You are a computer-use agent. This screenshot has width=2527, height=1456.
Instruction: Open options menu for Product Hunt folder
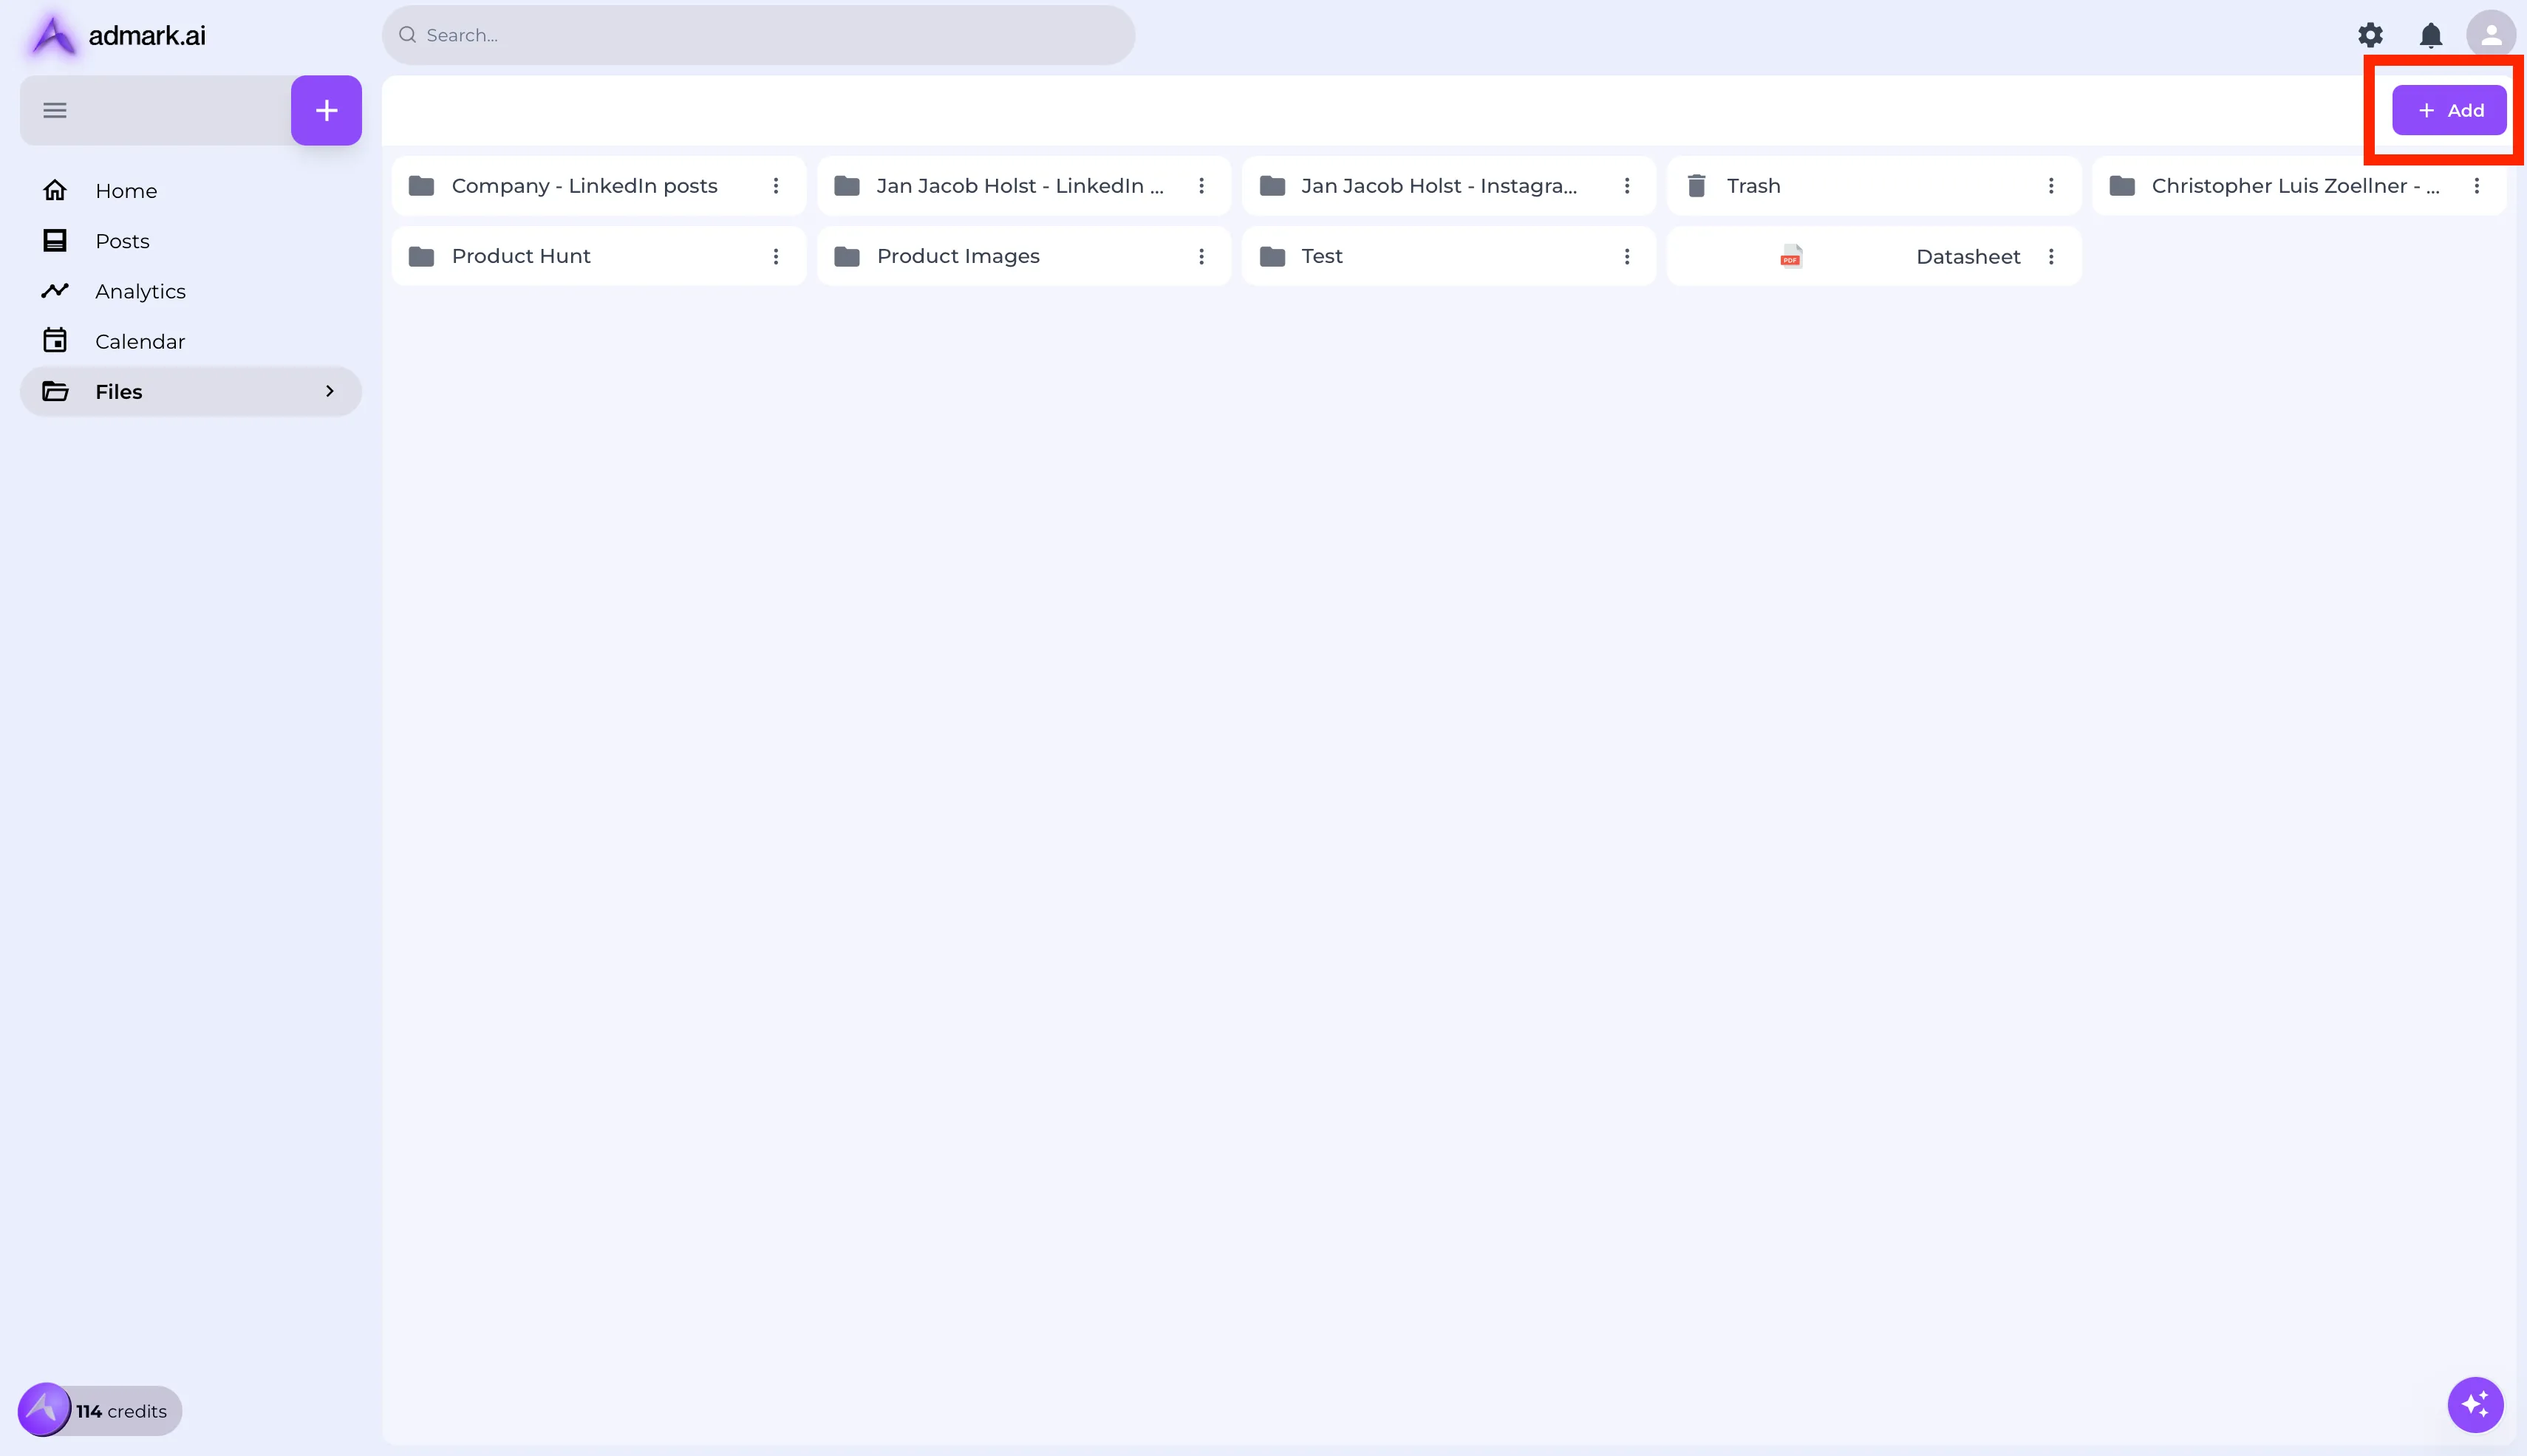pos(777,256)
